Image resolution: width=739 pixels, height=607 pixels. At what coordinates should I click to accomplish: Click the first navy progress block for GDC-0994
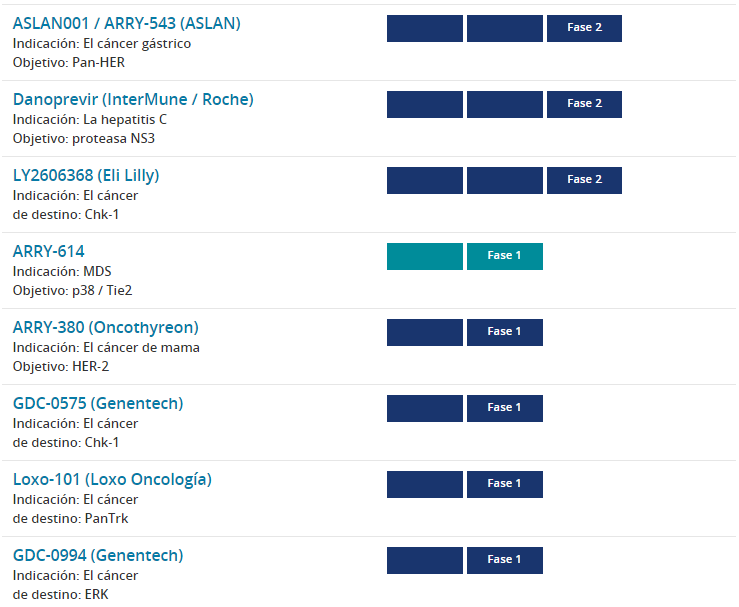pyautogui.click(x=425, y=560)
